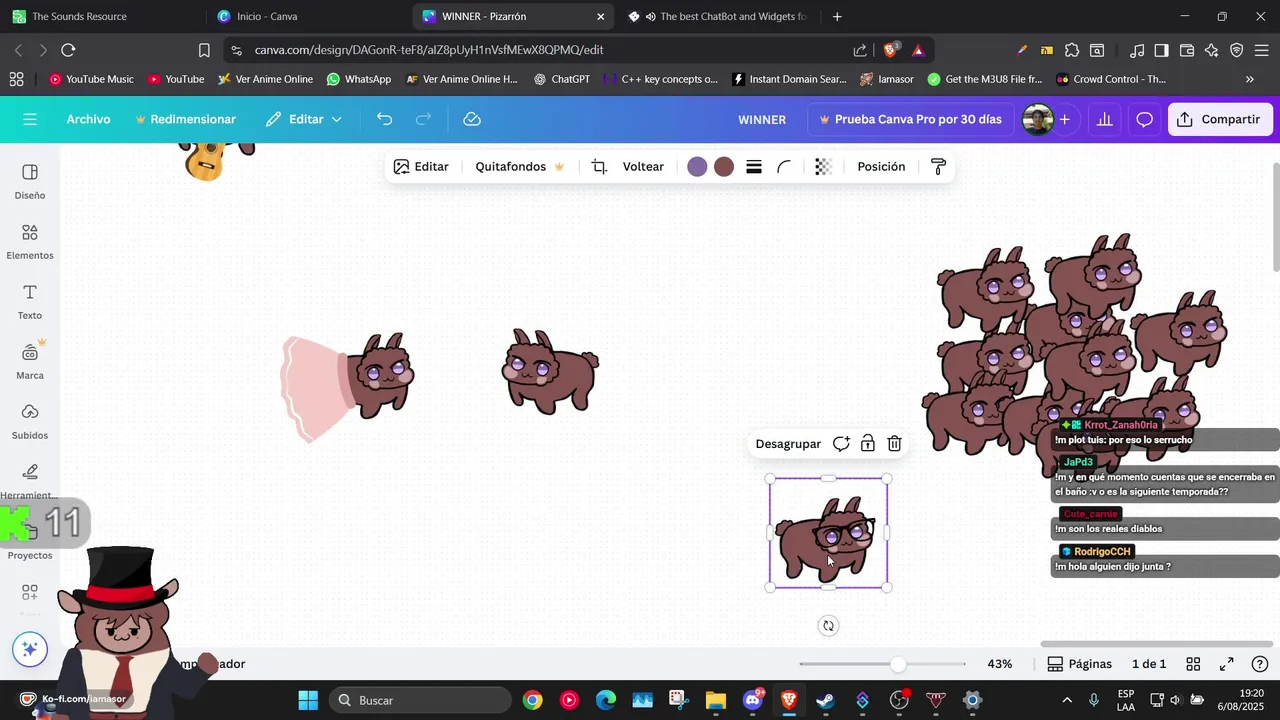This screenshot has height=720, width=1280.
Task: Open a new browser tab
Action: 837,16
